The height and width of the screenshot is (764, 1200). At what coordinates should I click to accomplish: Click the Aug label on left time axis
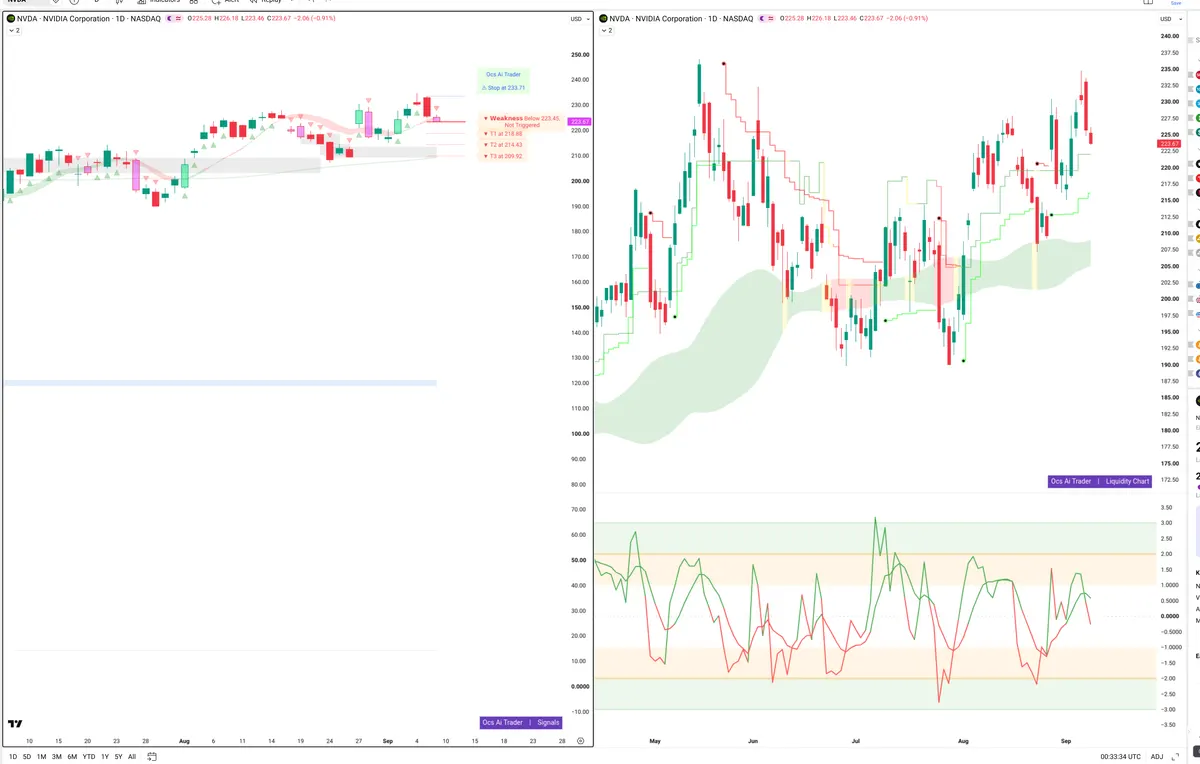184,741
